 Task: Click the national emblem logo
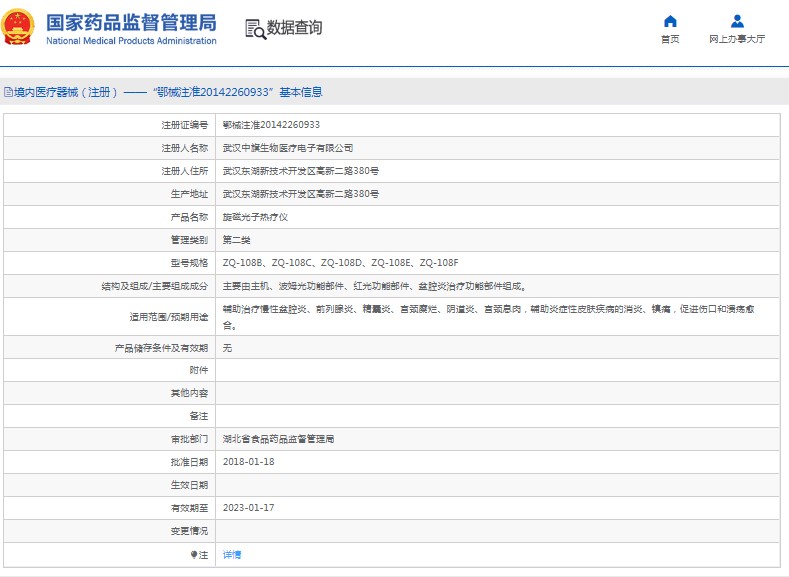18,27
